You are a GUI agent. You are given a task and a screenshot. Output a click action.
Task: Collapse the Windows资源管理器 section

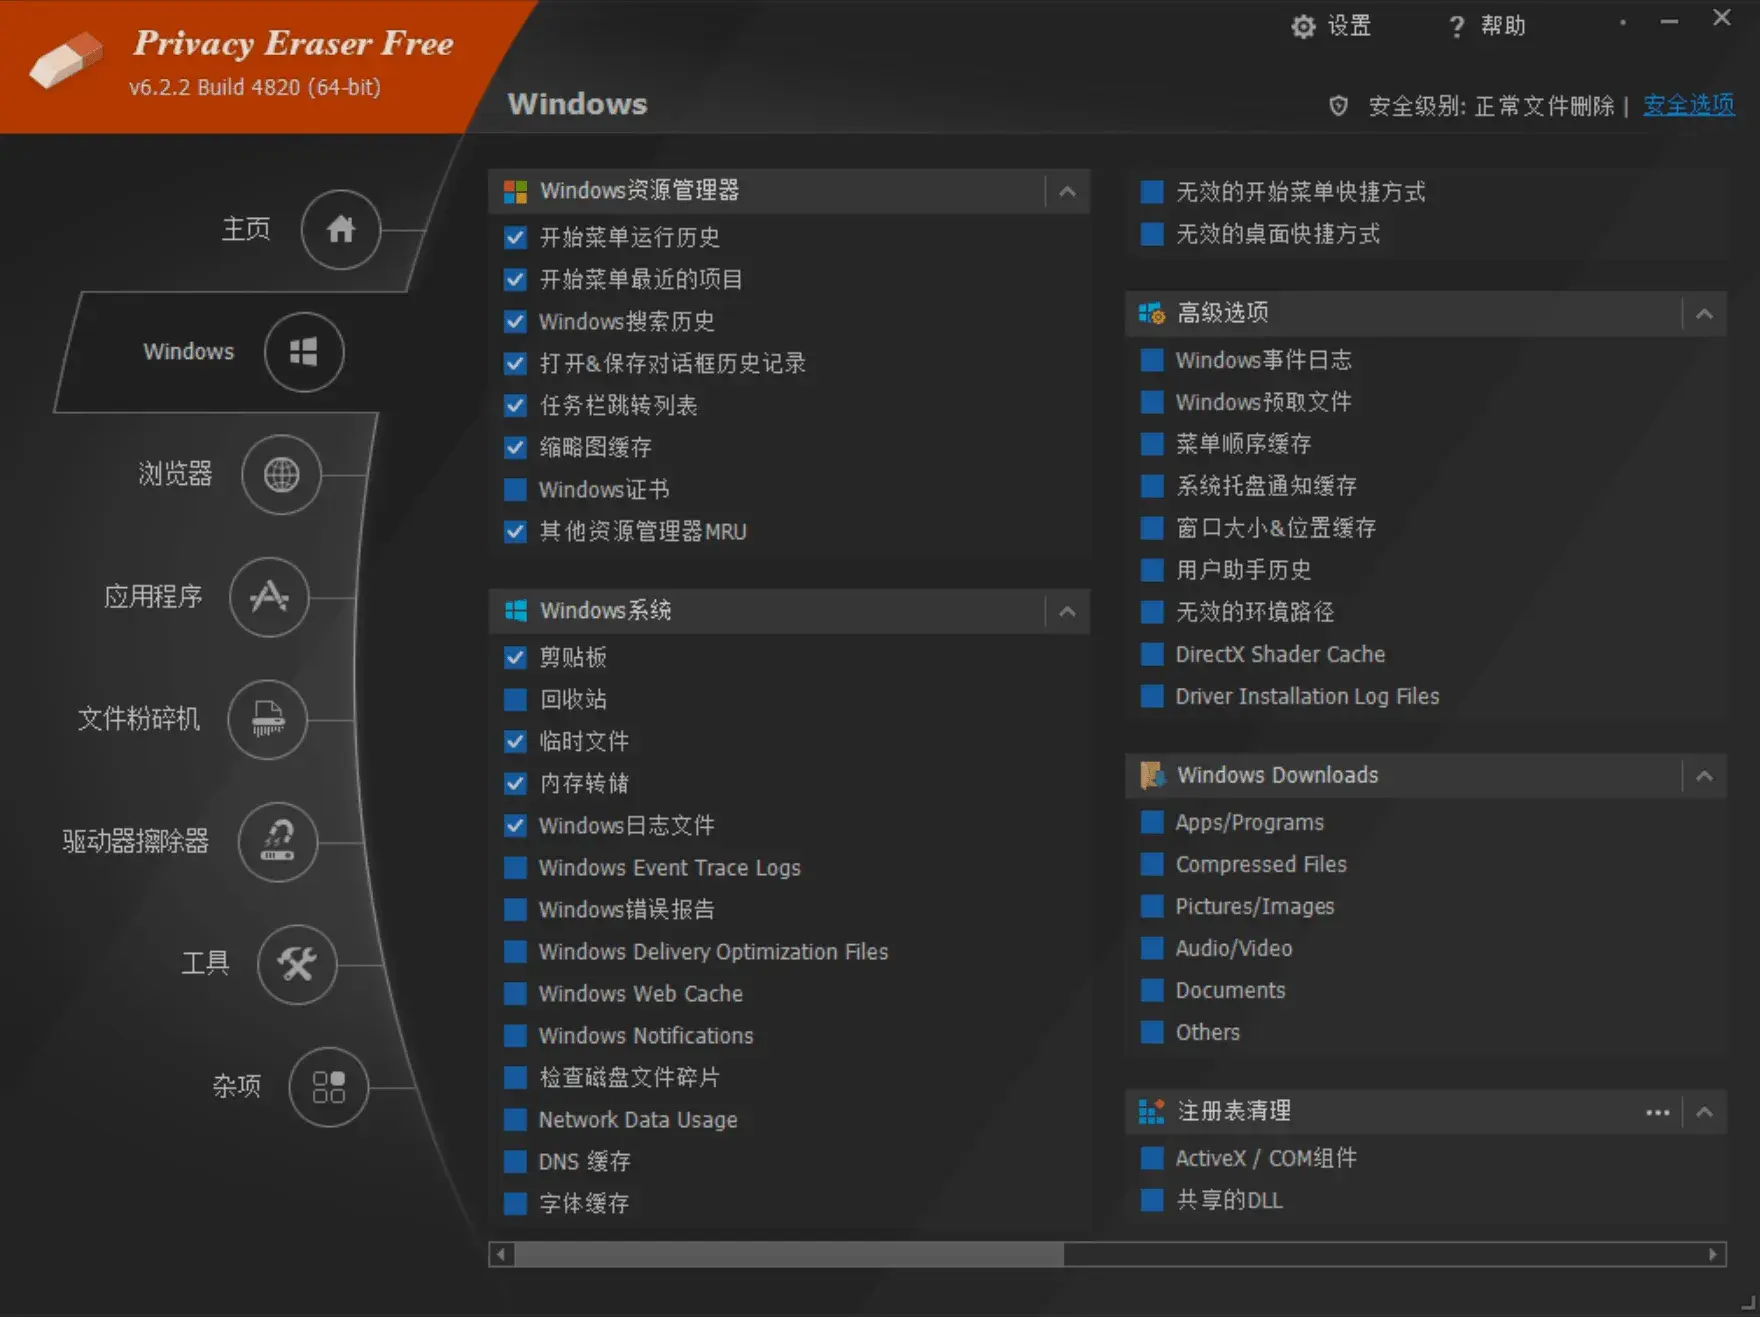click(x=1067, y=191)
